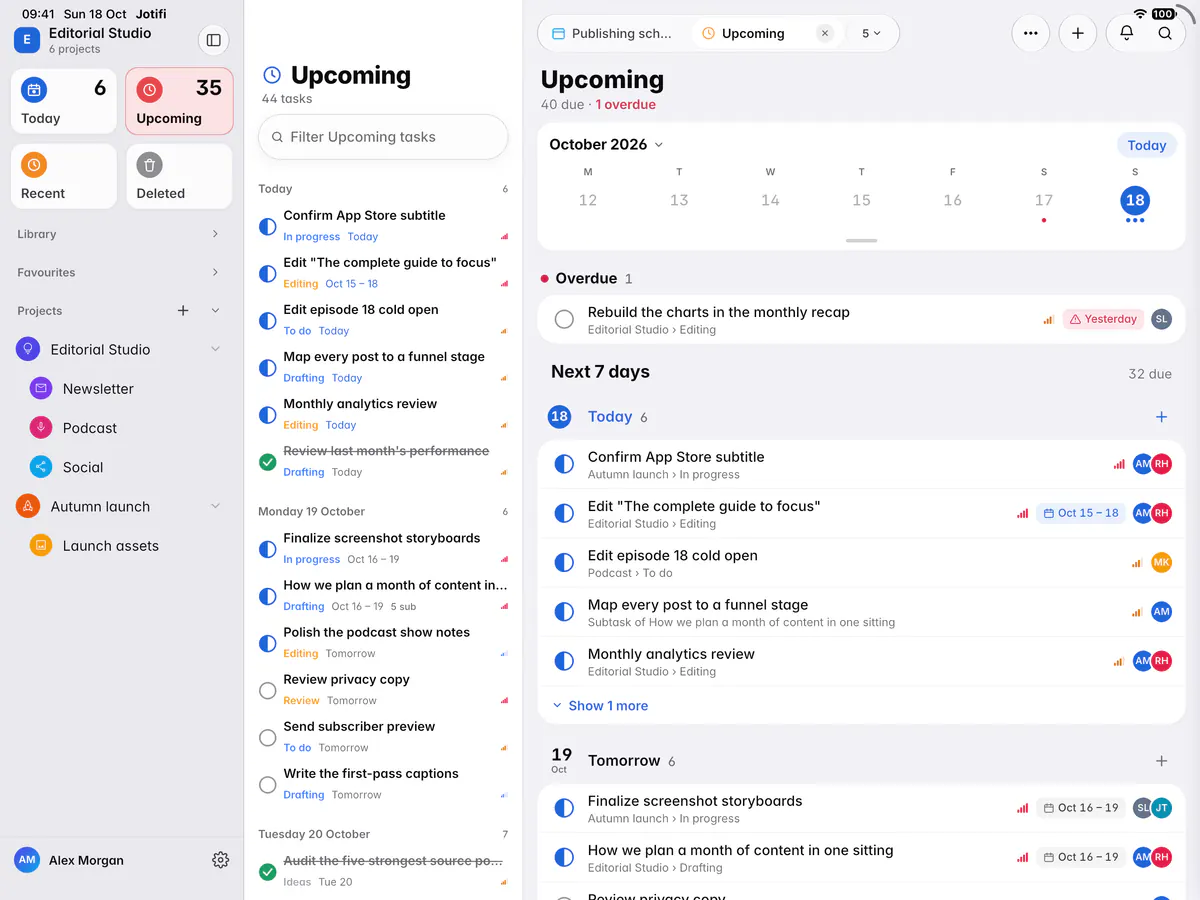
Task: Check battery indicator in status bar
Action: (x=1163, y=14)
